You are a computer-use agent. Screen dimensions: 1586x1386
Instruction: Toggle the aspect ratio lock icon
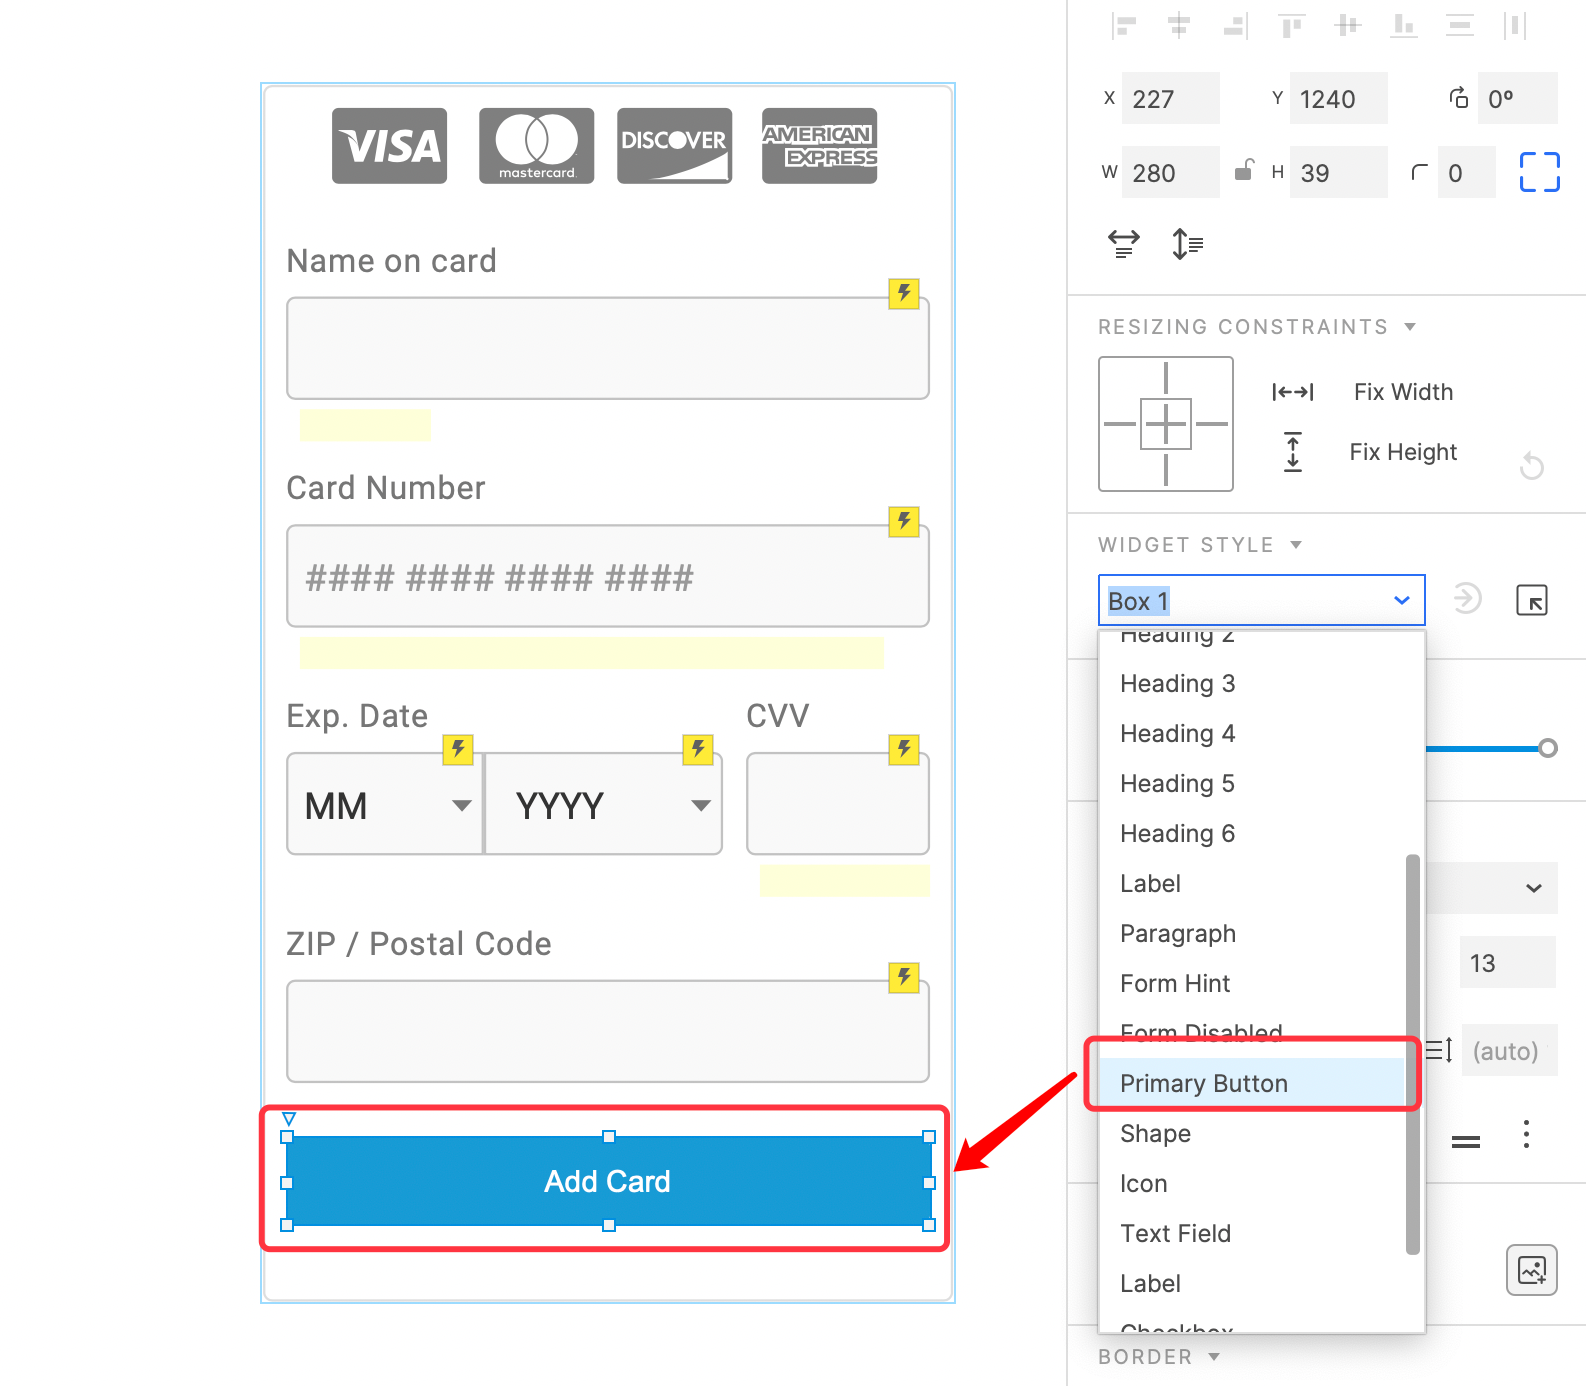(1244, 171)
